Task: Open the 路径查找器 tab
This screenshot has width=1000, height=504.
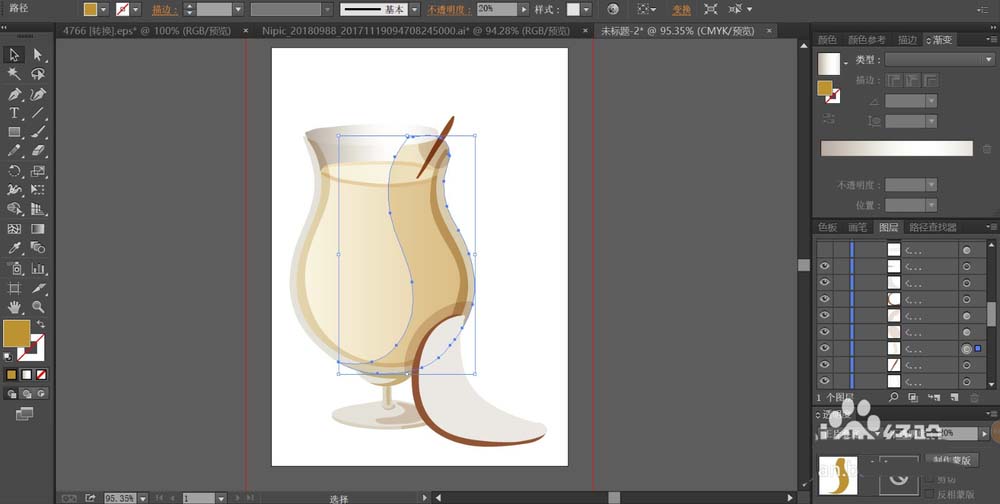Action: click(x=932, y=228)
